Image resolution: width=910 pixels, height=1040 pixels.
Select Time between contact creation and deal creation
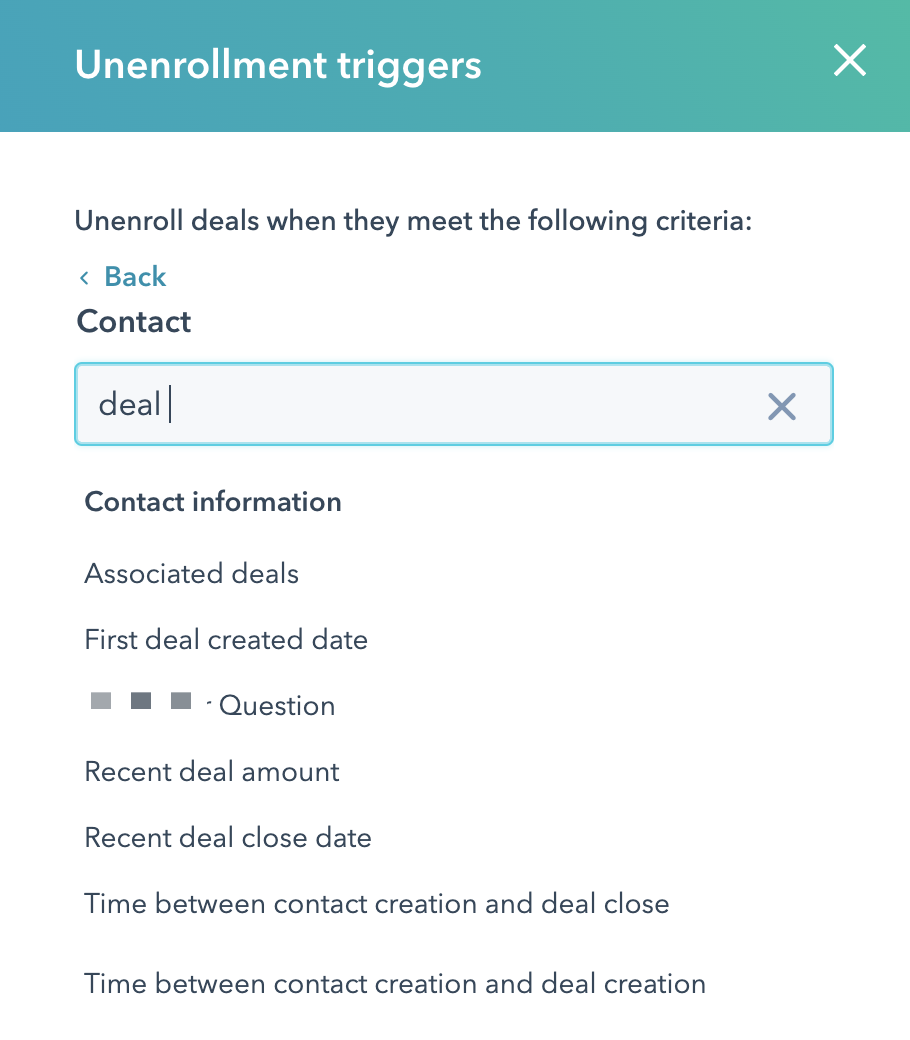pyautogui.click(x=395, y=984)
